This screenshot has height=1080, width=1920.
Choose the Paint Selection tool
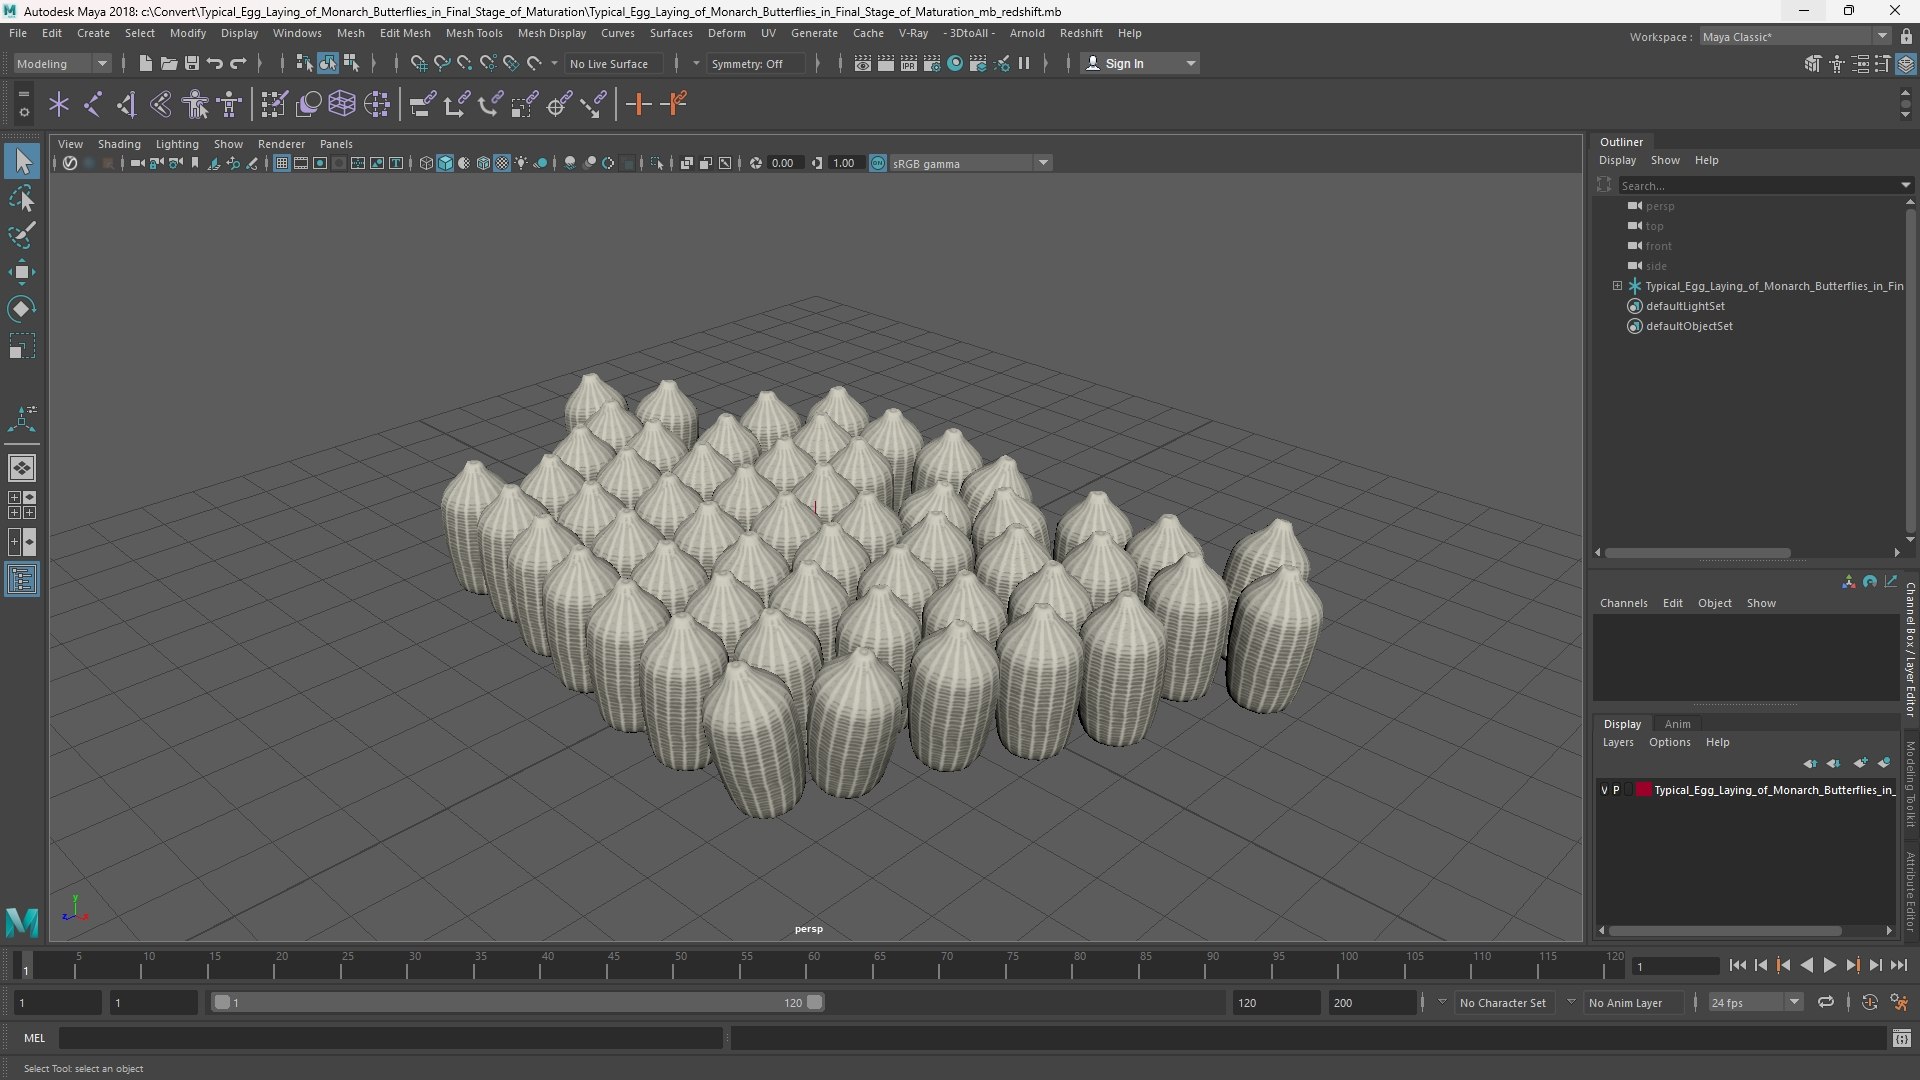(x=22, y=235)
